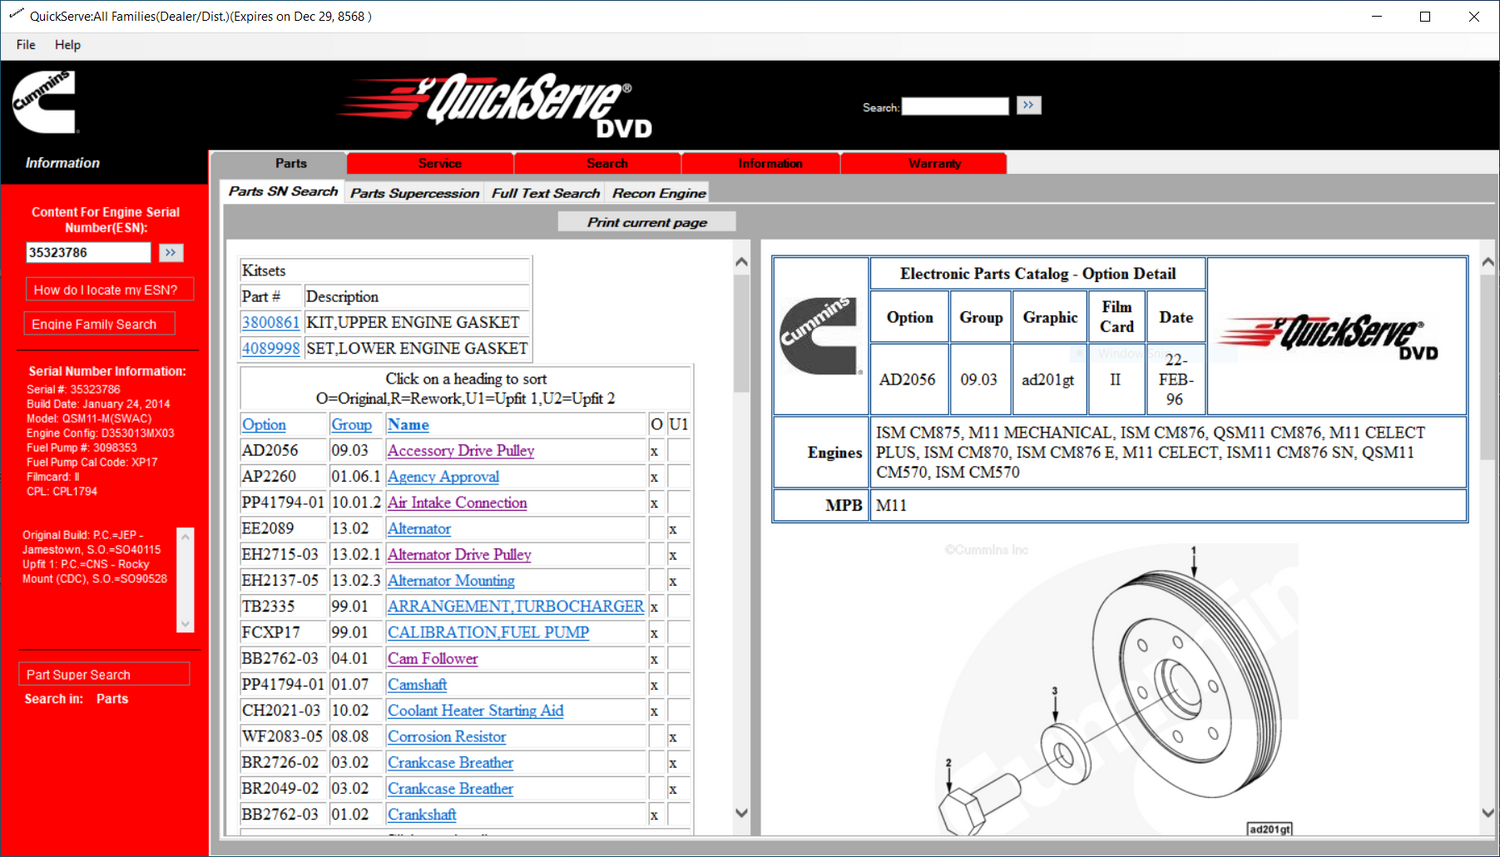Image resolution: width=1500 pixels, height=857 pixels.
Task: Click the Cummins logo in the header
Action: click(45, 101)
